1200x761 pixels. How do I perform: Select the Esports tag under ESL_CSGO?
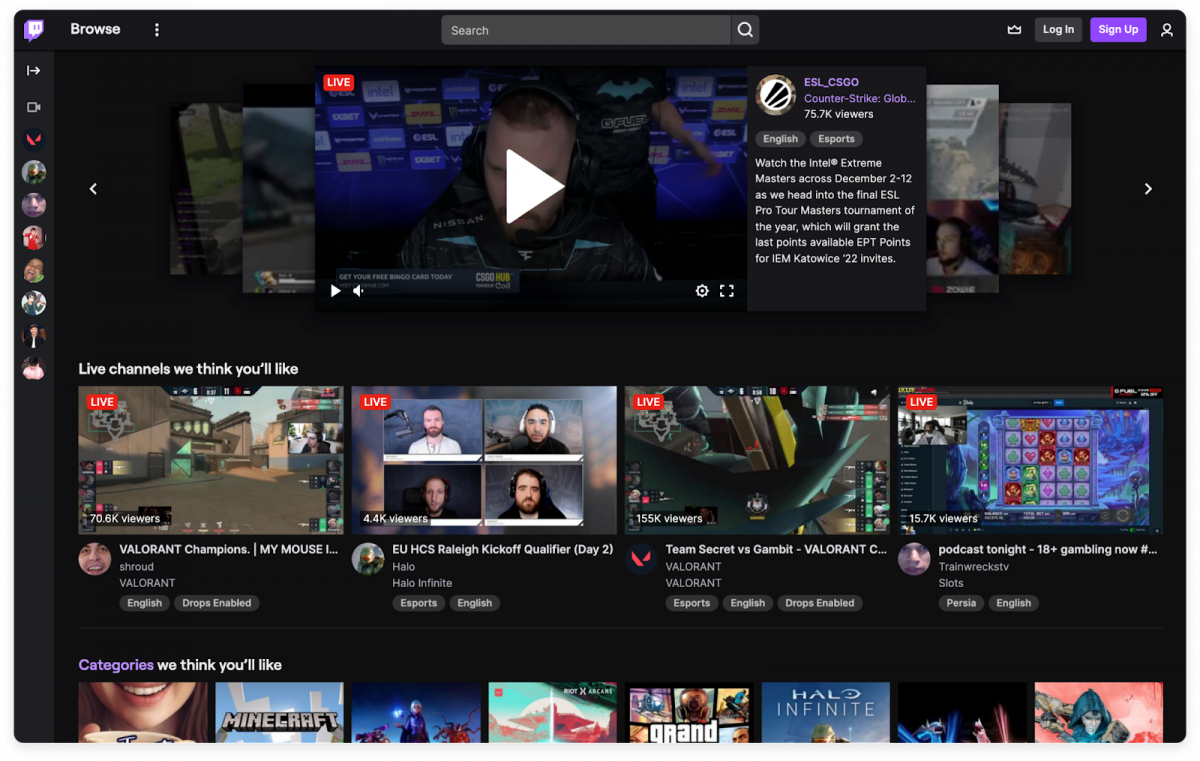836,139
